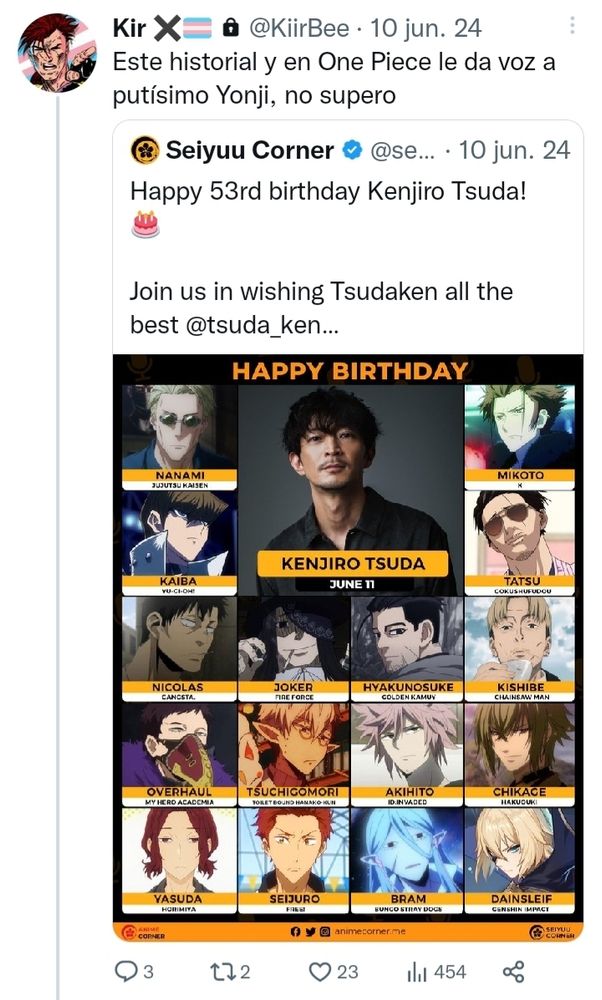The width and height of the screenshot is (602, 1000).
Task: Click the quoted tweet's 10 jun. 24 date
Action: point(515,151)
